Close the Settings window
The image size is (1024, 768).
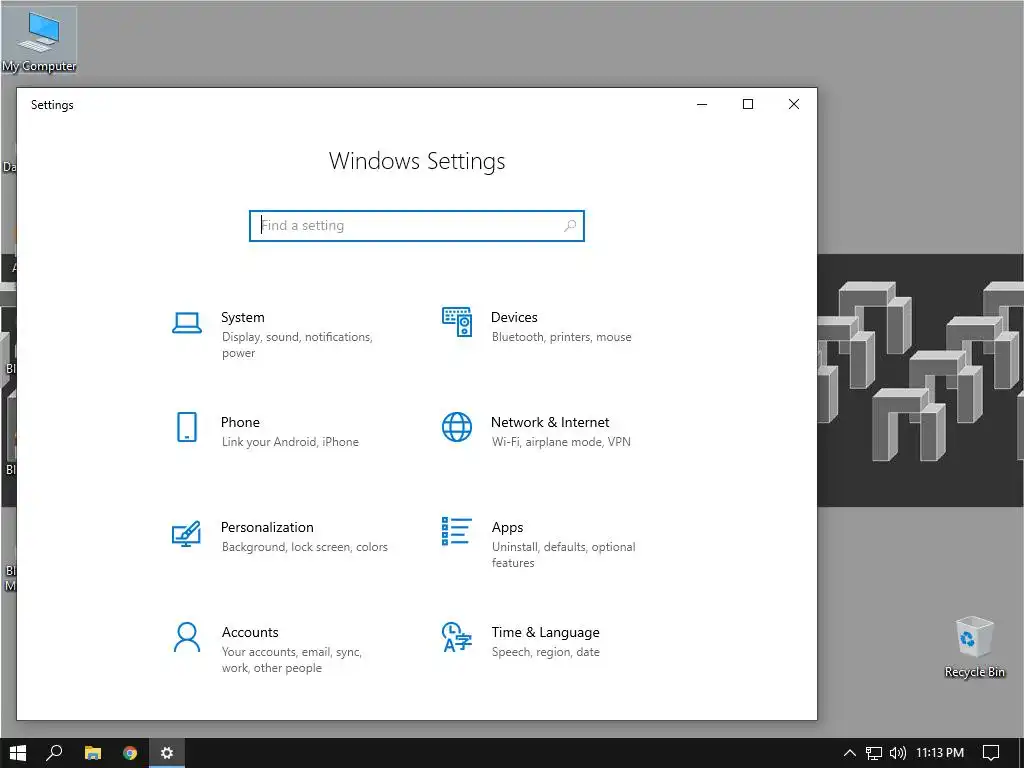tap(793, 104)
